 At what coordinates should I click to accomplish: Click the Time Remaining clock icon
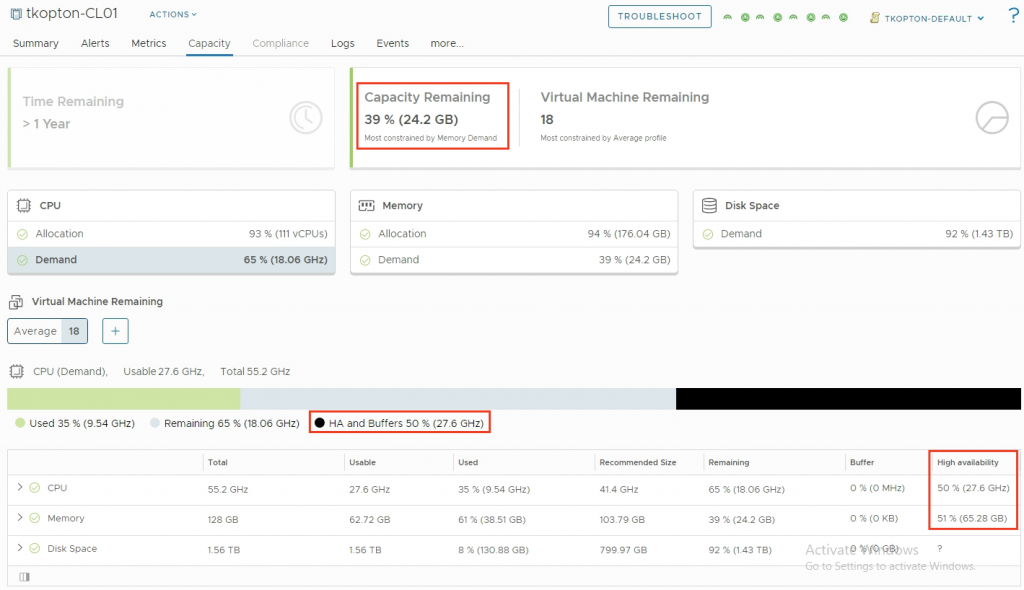coord(306,118)
